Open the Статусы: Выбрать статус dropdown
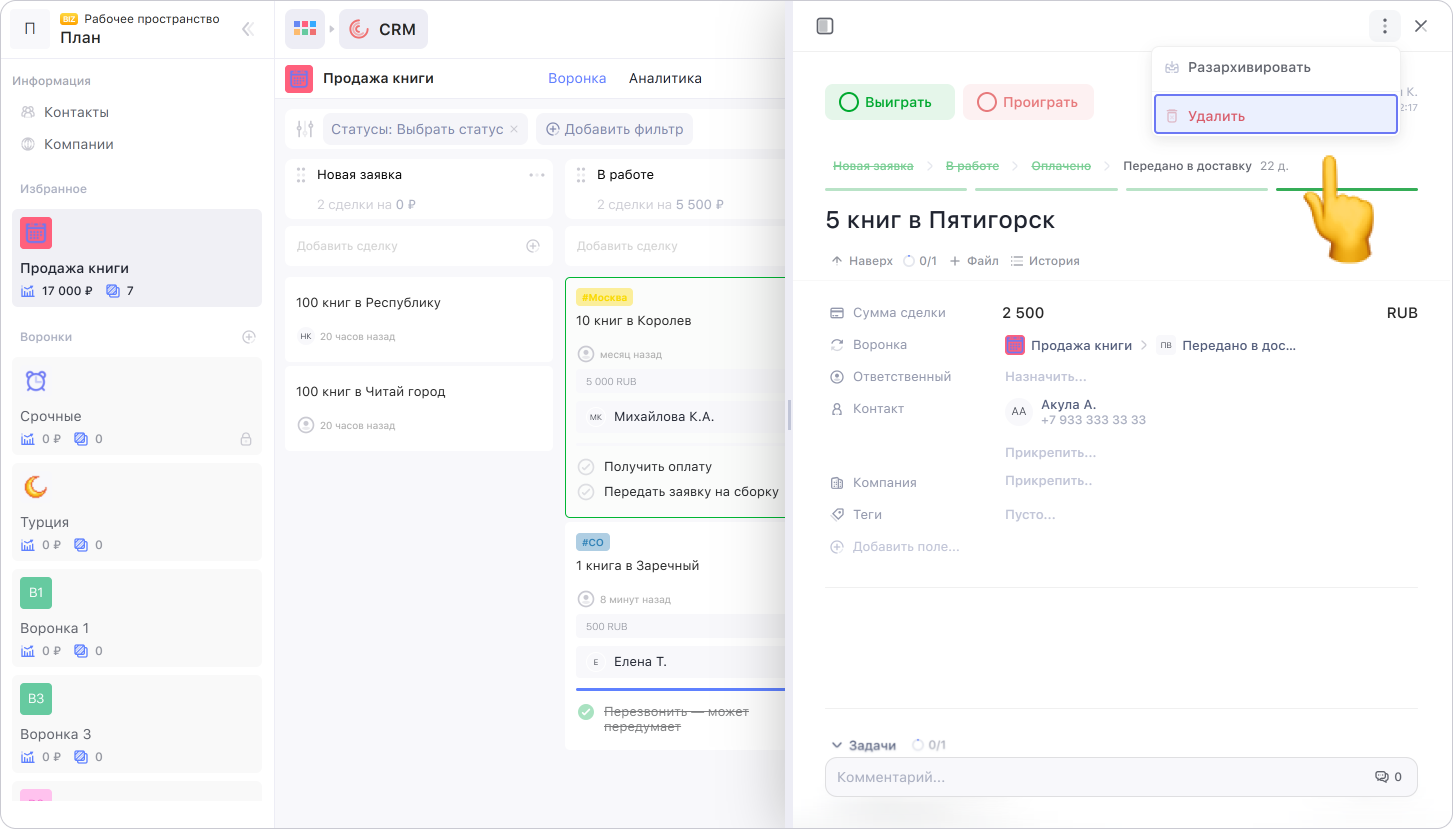The image size is (1453, 829). [416, 129]
